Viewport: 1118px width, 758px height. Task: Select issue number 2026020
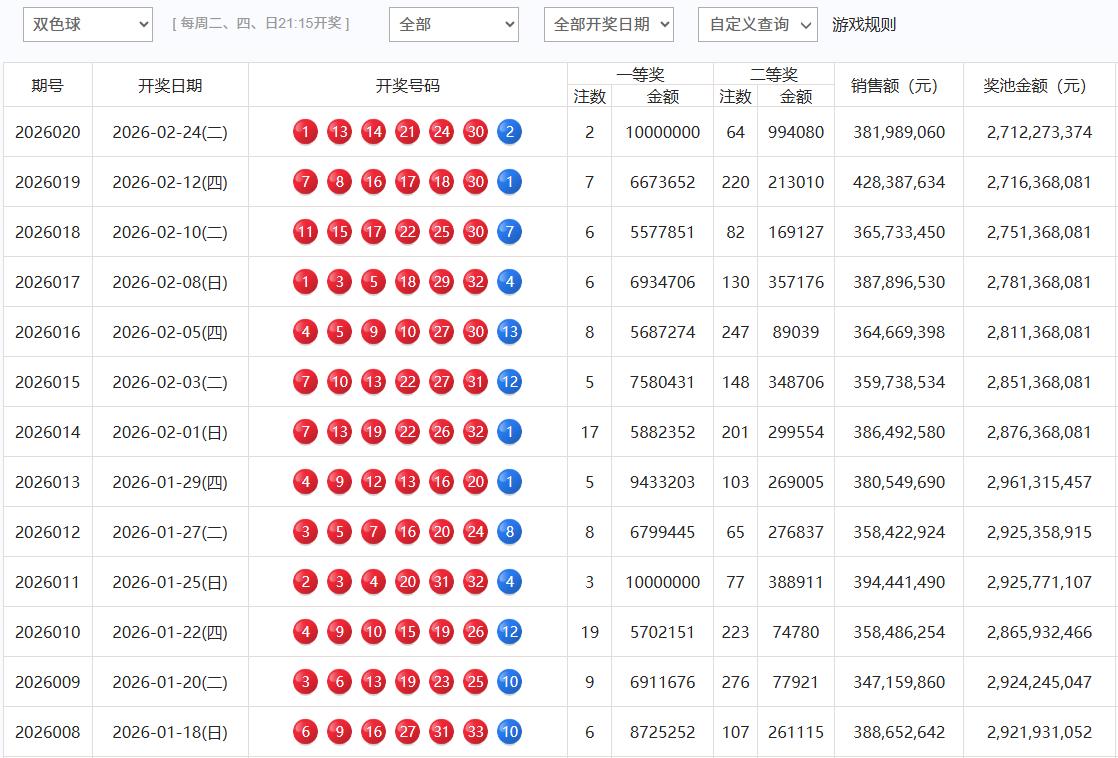48,132
